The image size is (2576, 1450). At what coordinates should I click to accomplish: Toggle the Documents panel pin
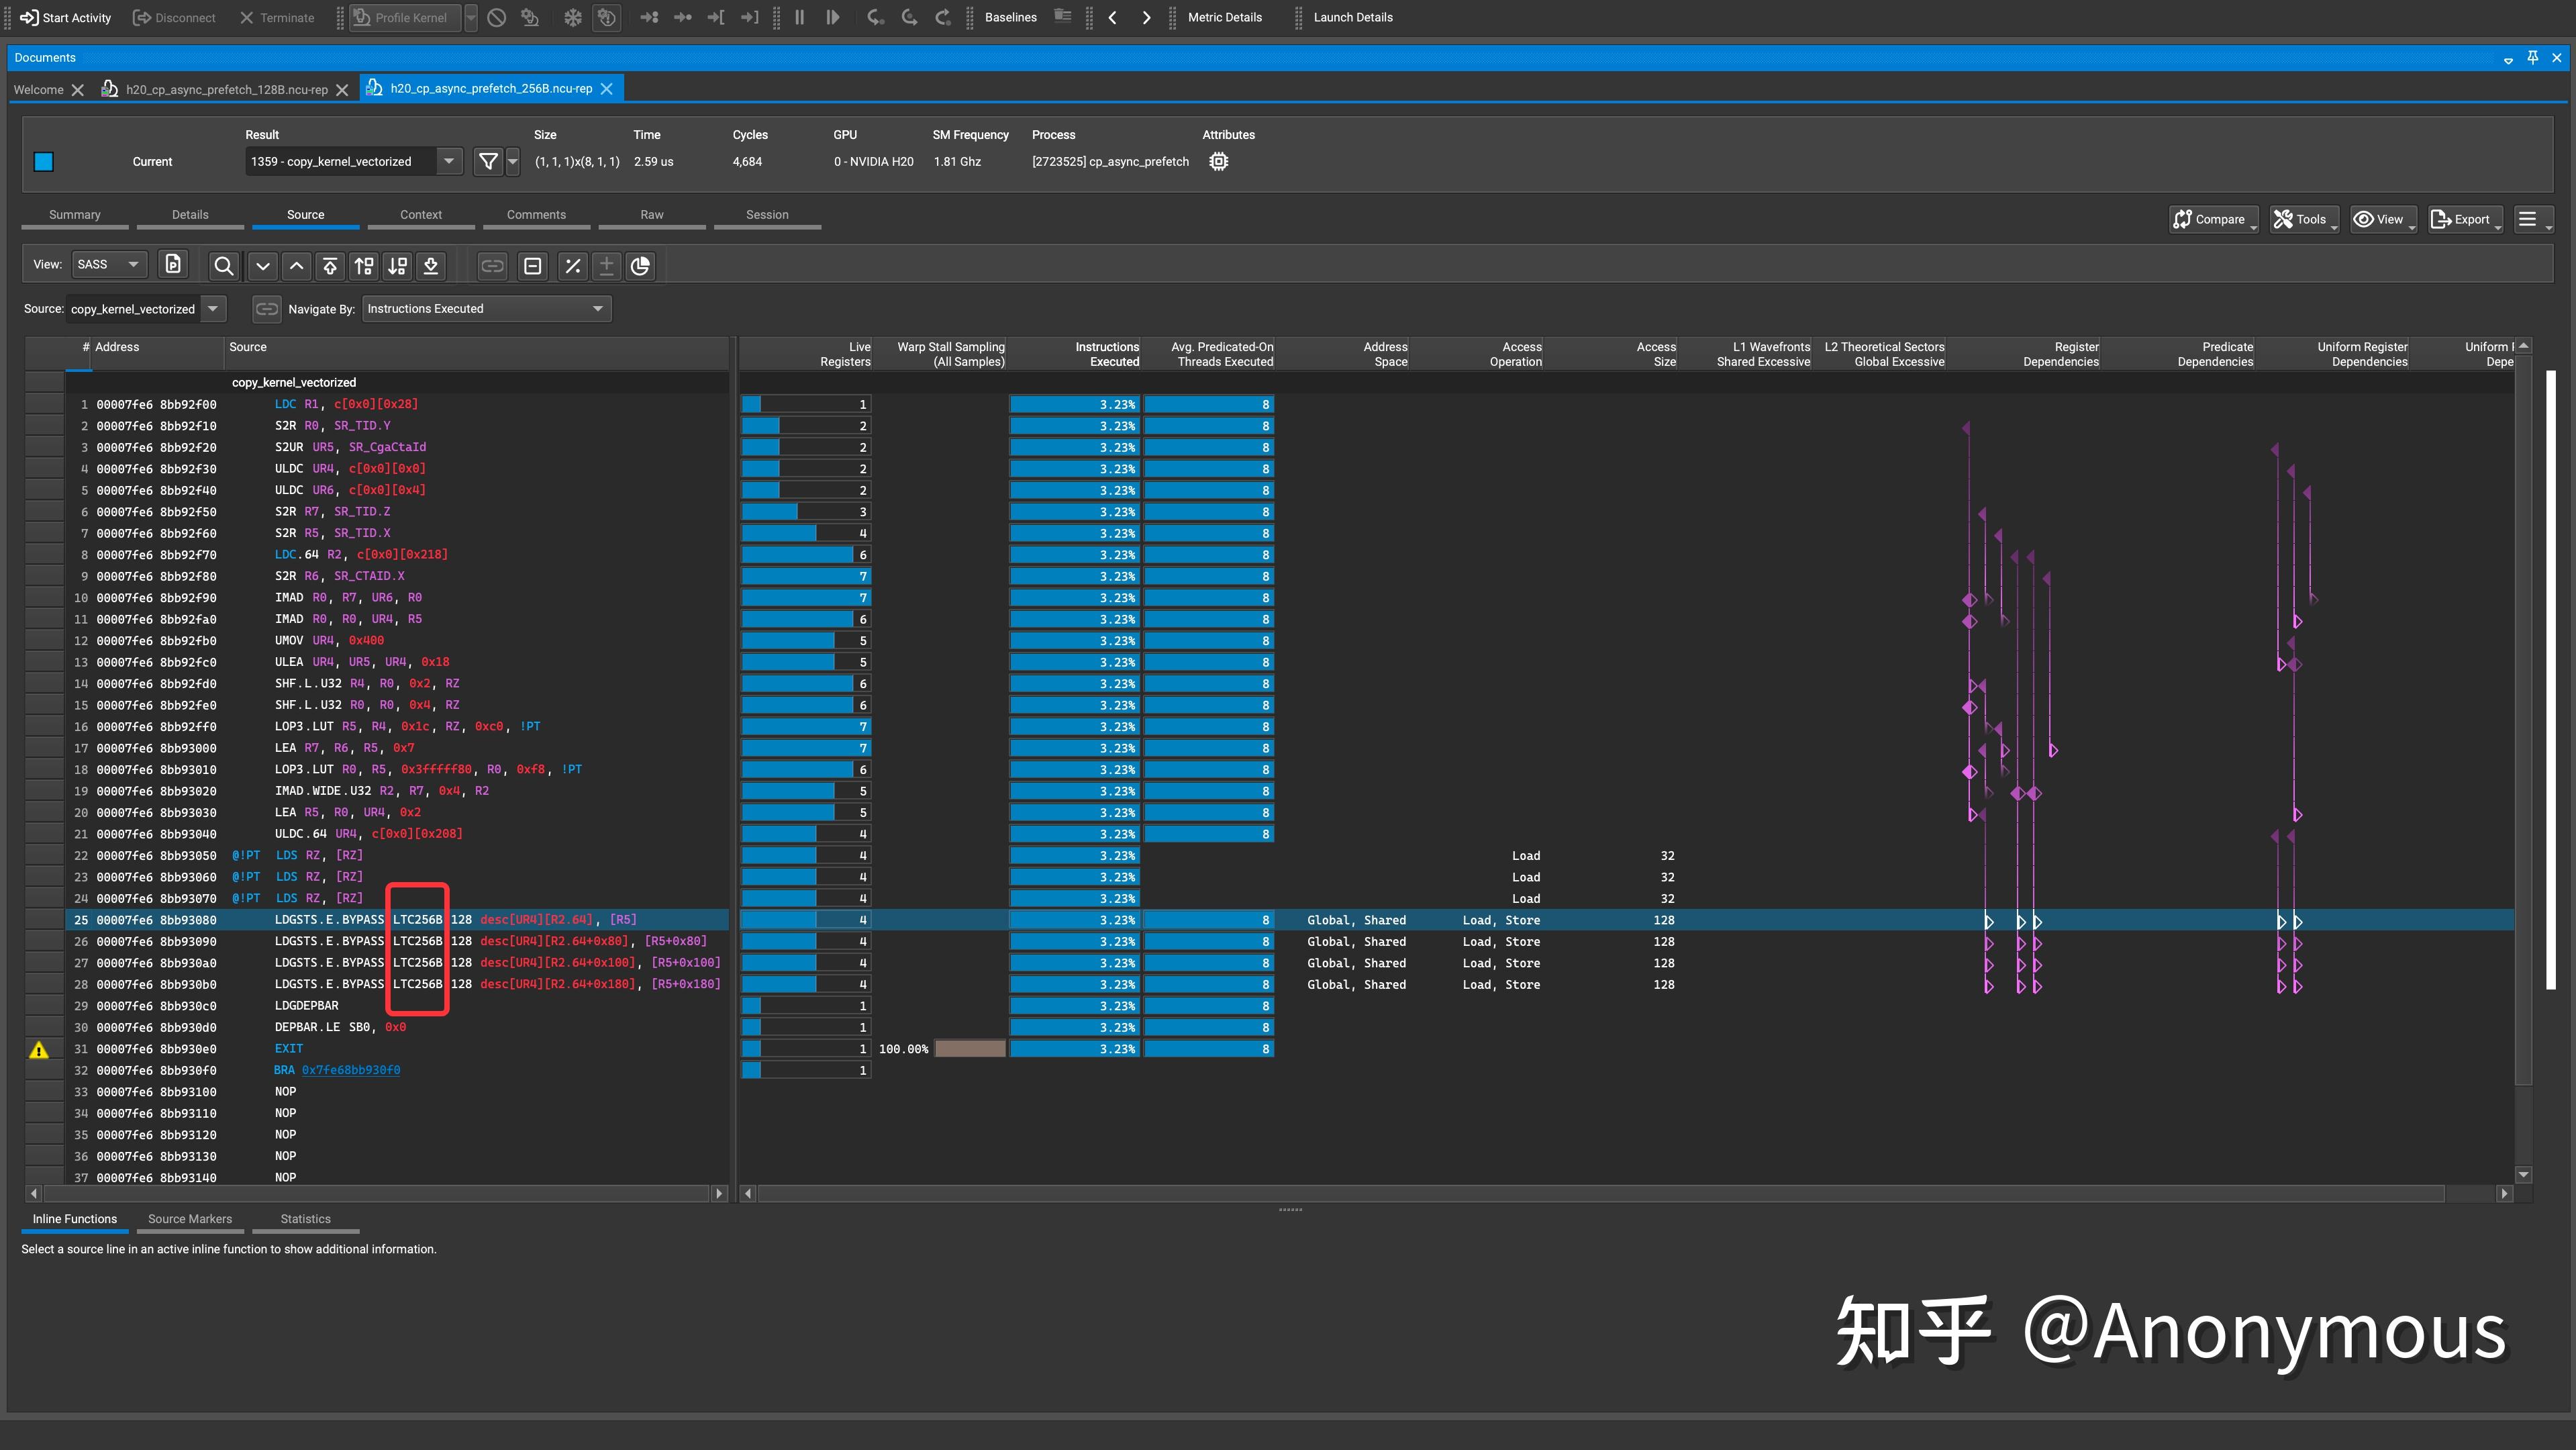point(2533,57)
